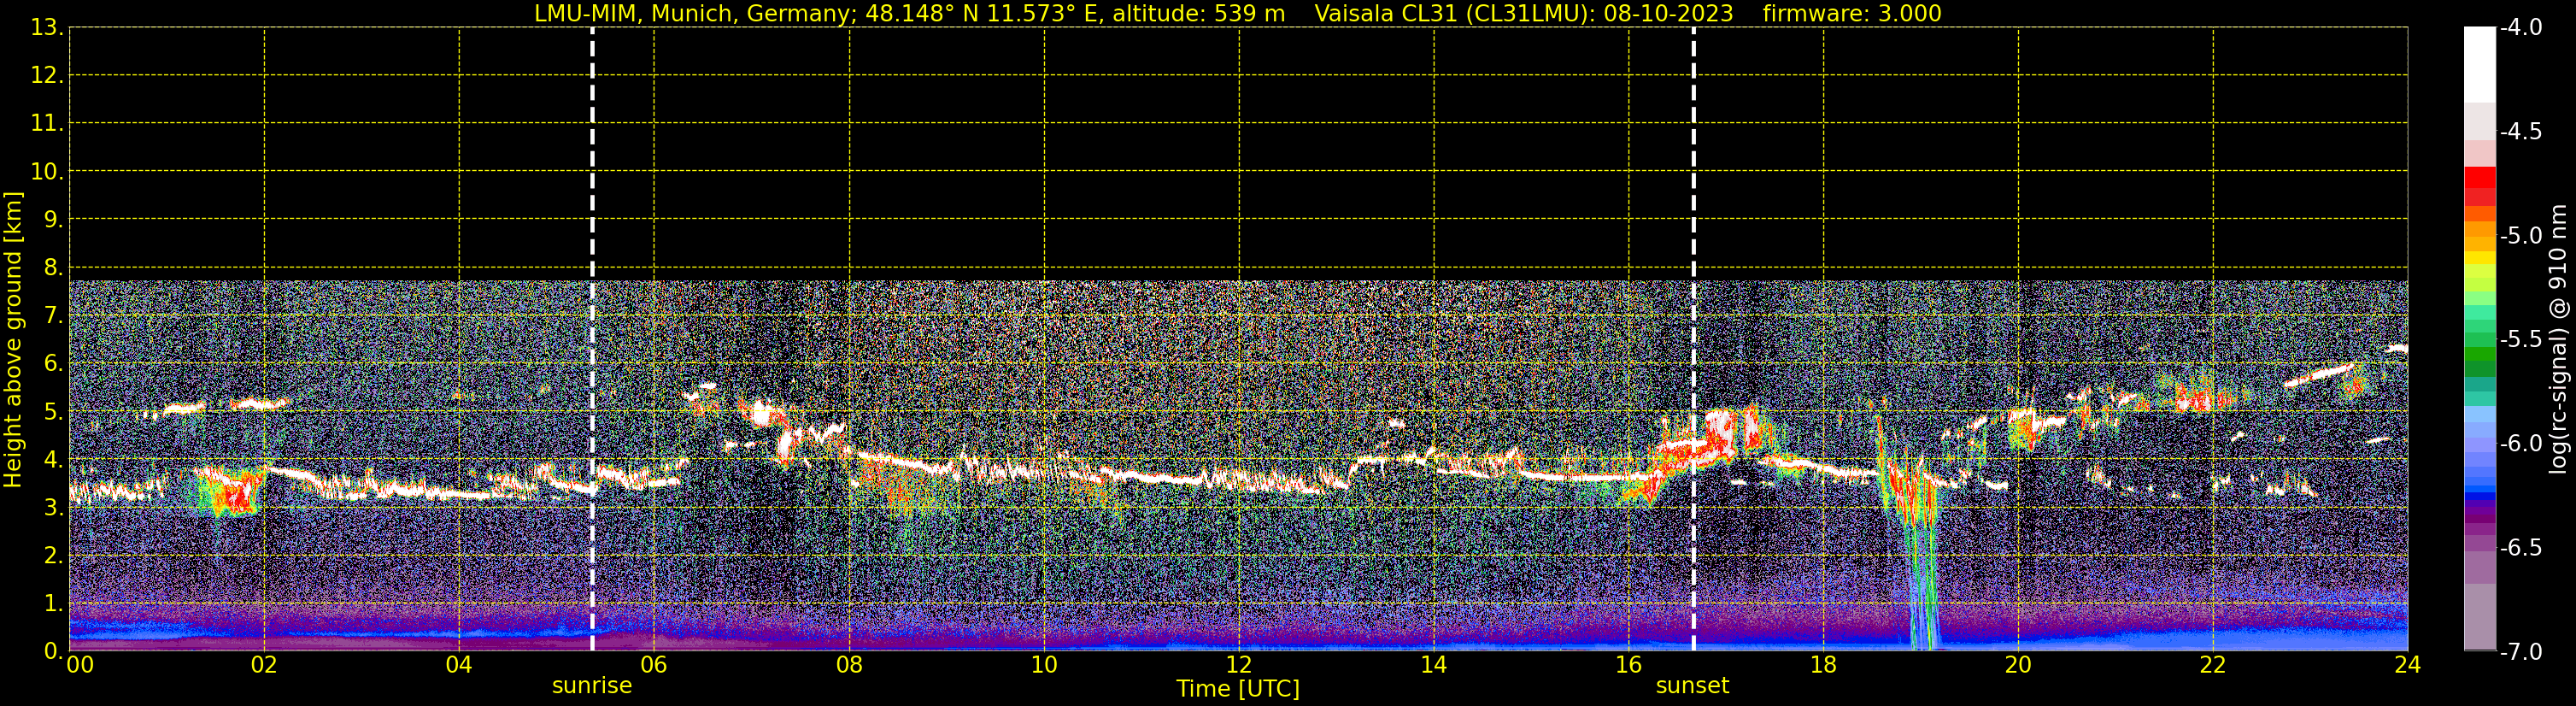Click the '-5.5' colorbar value

[x=2520, y=339]
